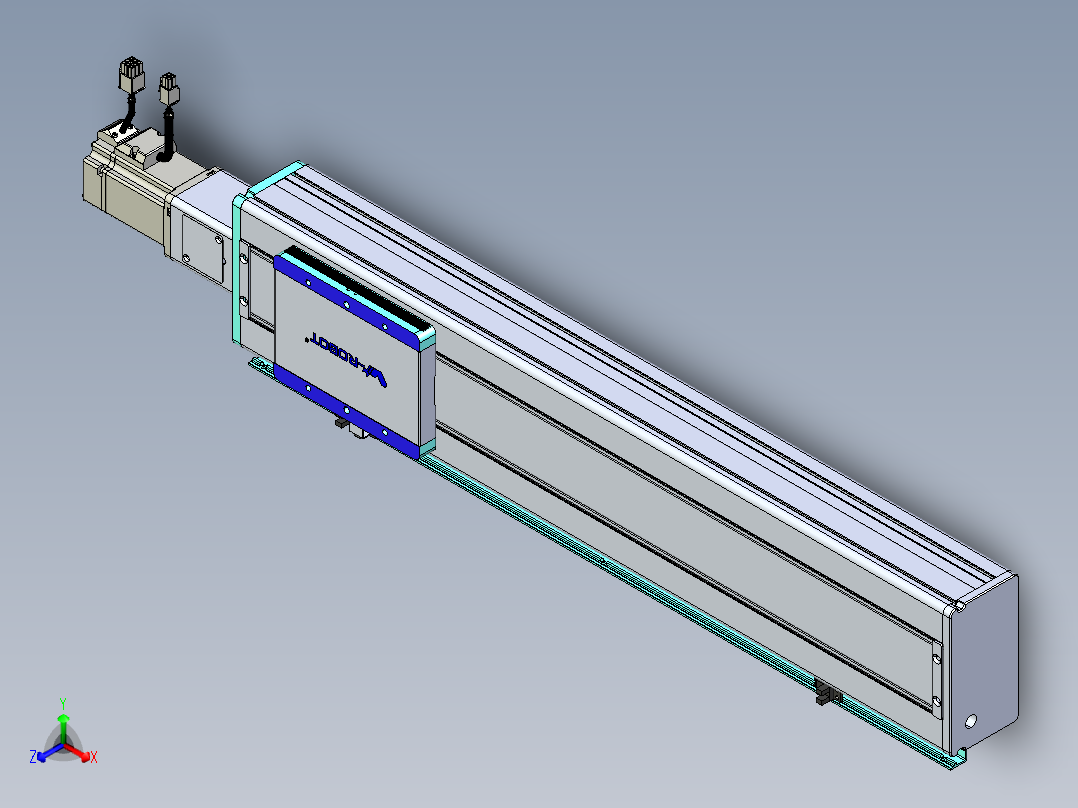Select the lower blue strip of the carriage

(346, 411)
